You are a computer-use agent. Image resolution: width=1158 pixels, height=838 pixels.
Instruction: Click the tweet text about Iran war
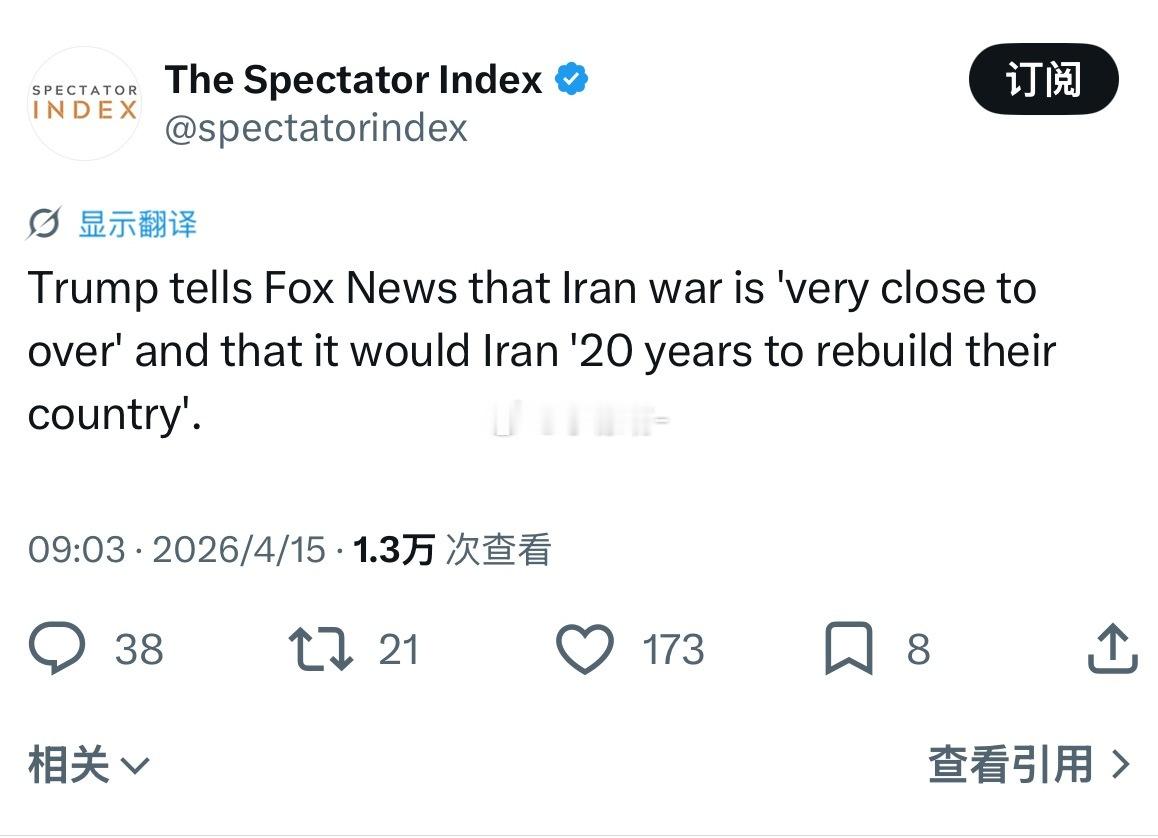[x=540, y=351]
